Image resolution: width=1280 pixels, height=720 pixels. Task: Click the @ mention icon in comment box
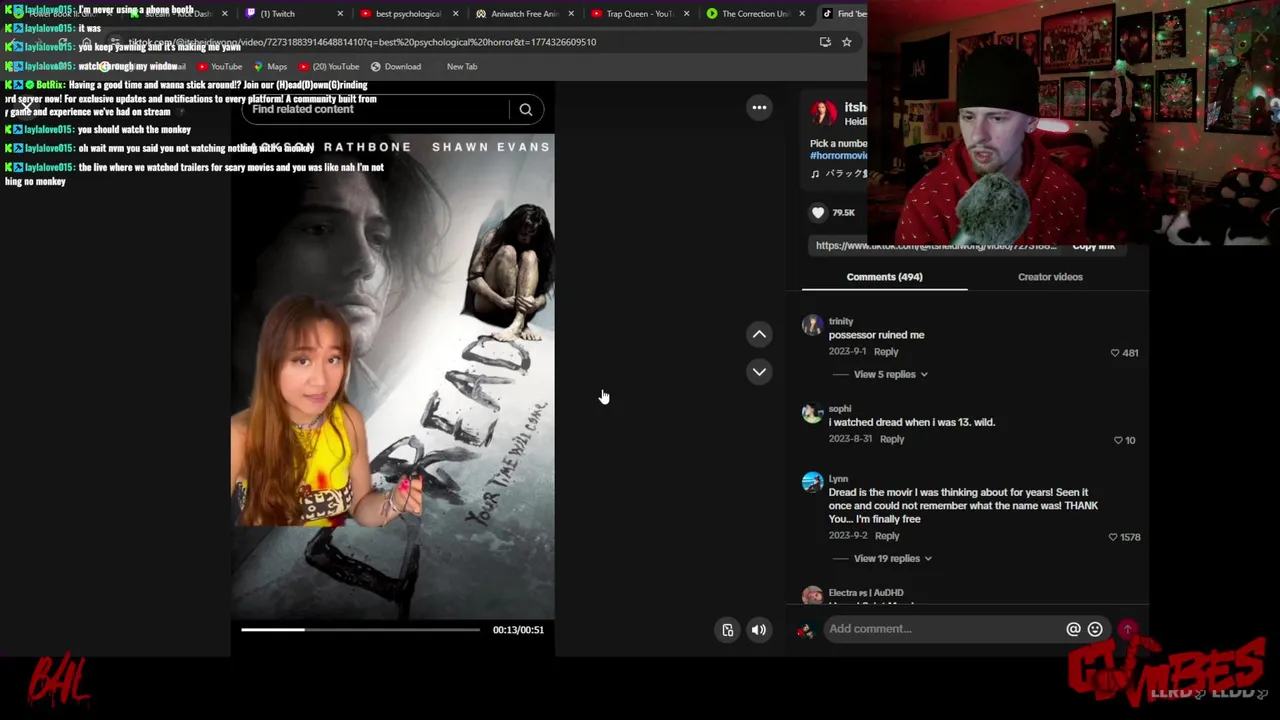click(1073, 629)
